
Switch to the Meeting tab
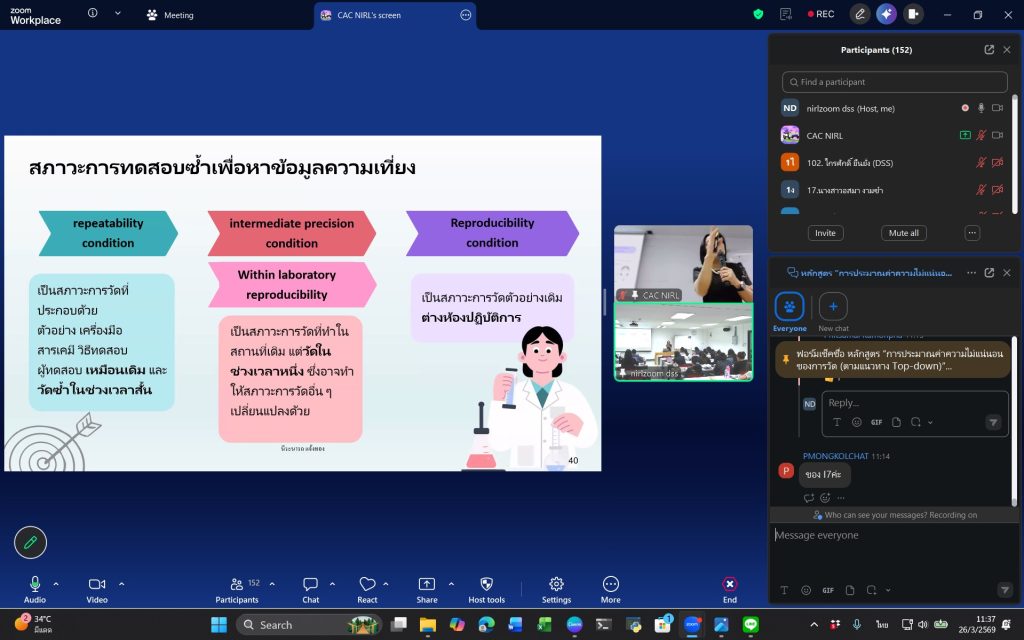coord(170,15)
